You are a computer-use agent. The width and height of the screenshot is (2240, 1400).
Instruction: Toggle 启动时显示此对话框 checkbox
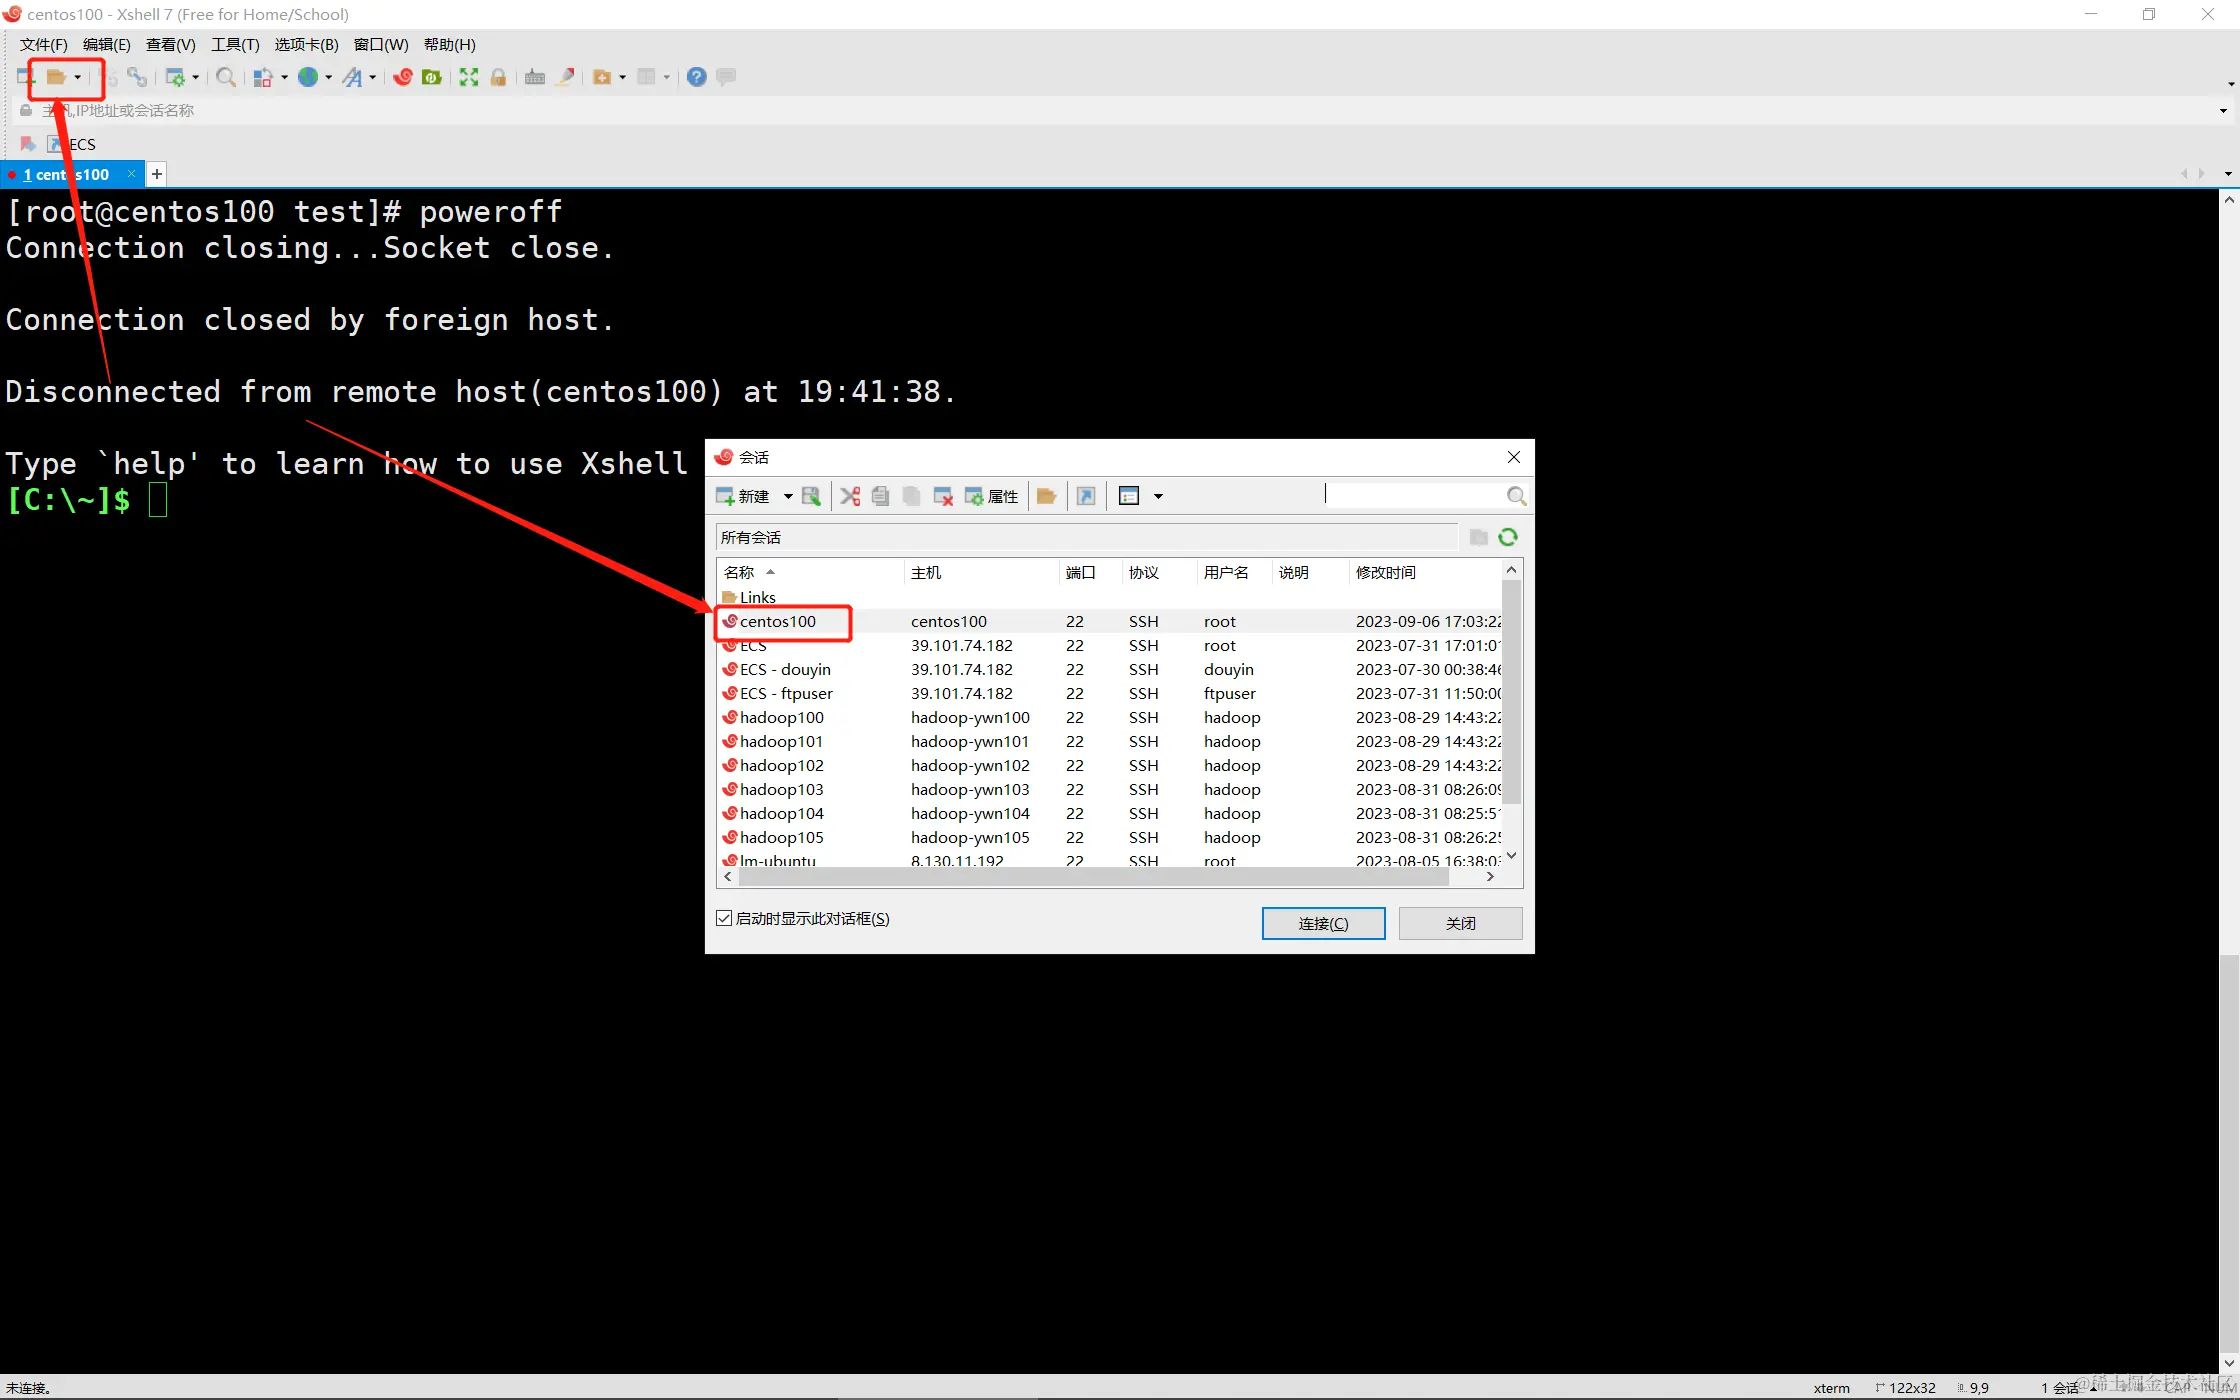(x=724, y=918)
